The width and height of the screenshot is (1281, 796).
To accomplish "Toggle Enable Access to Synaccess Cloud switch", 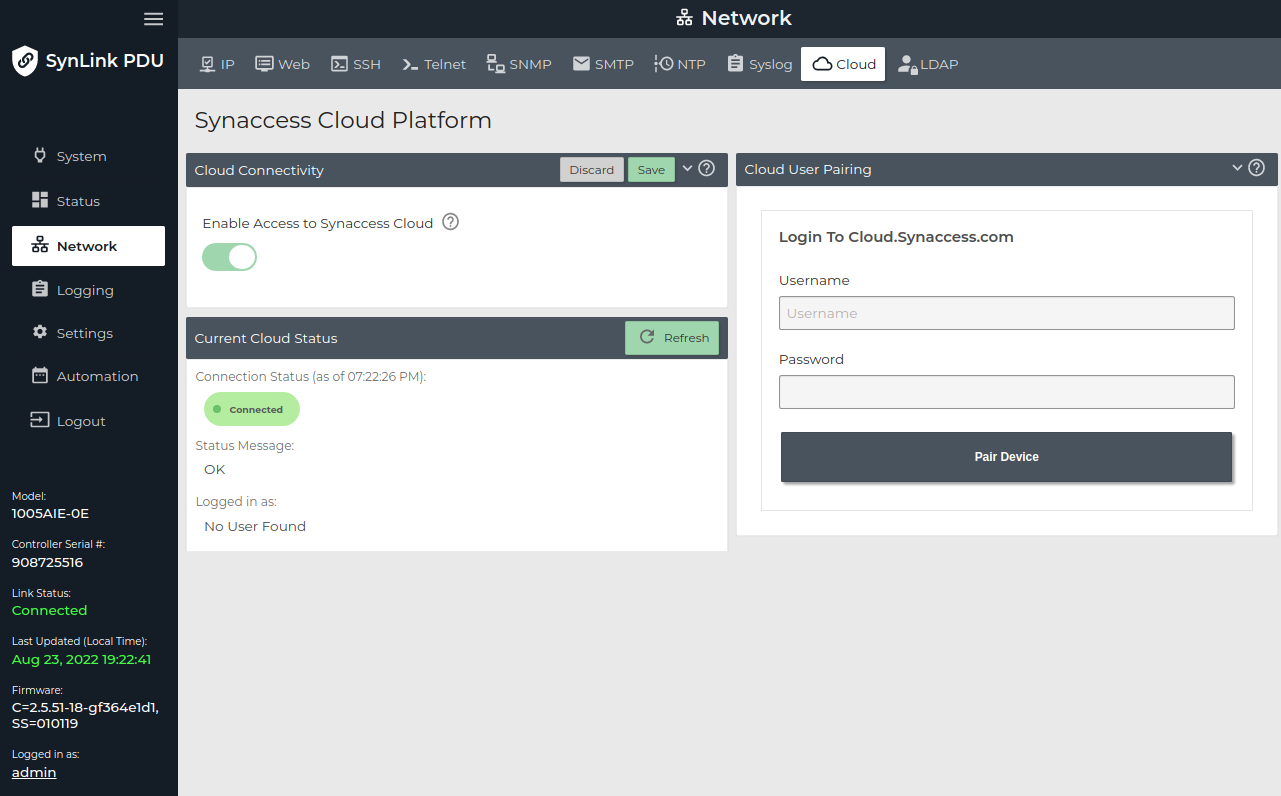I will tap(229, 257).
